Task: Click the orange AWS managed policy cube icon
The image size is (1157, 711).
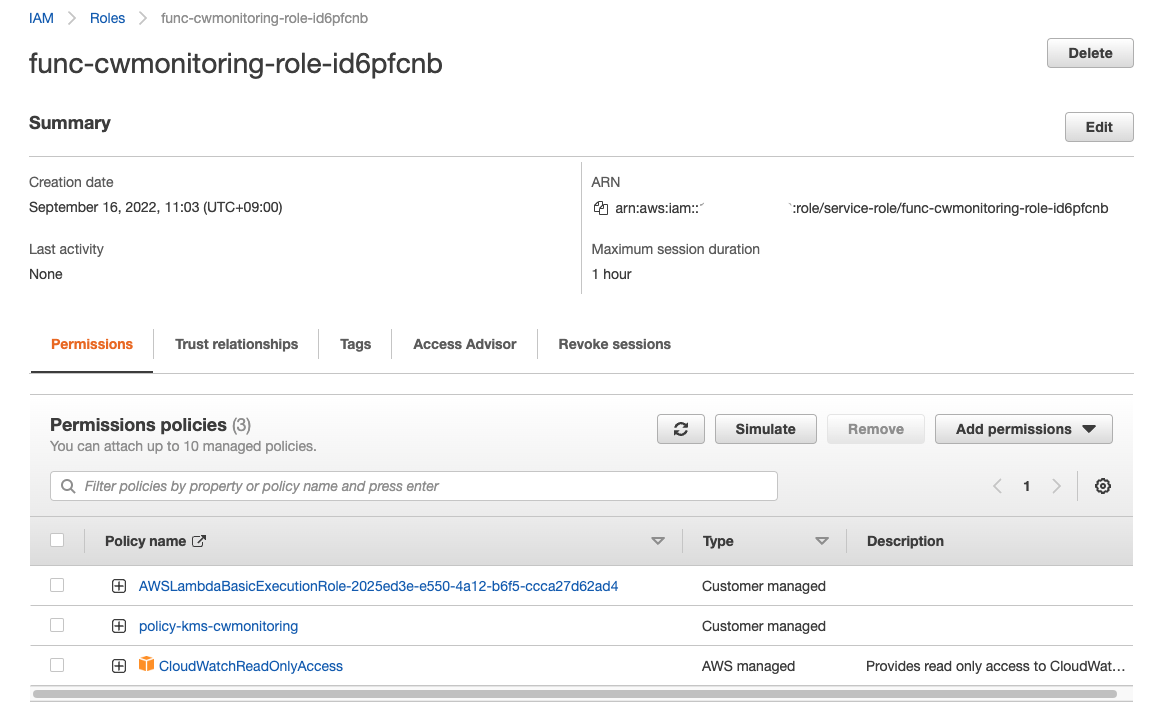Action: pos(147,665)
